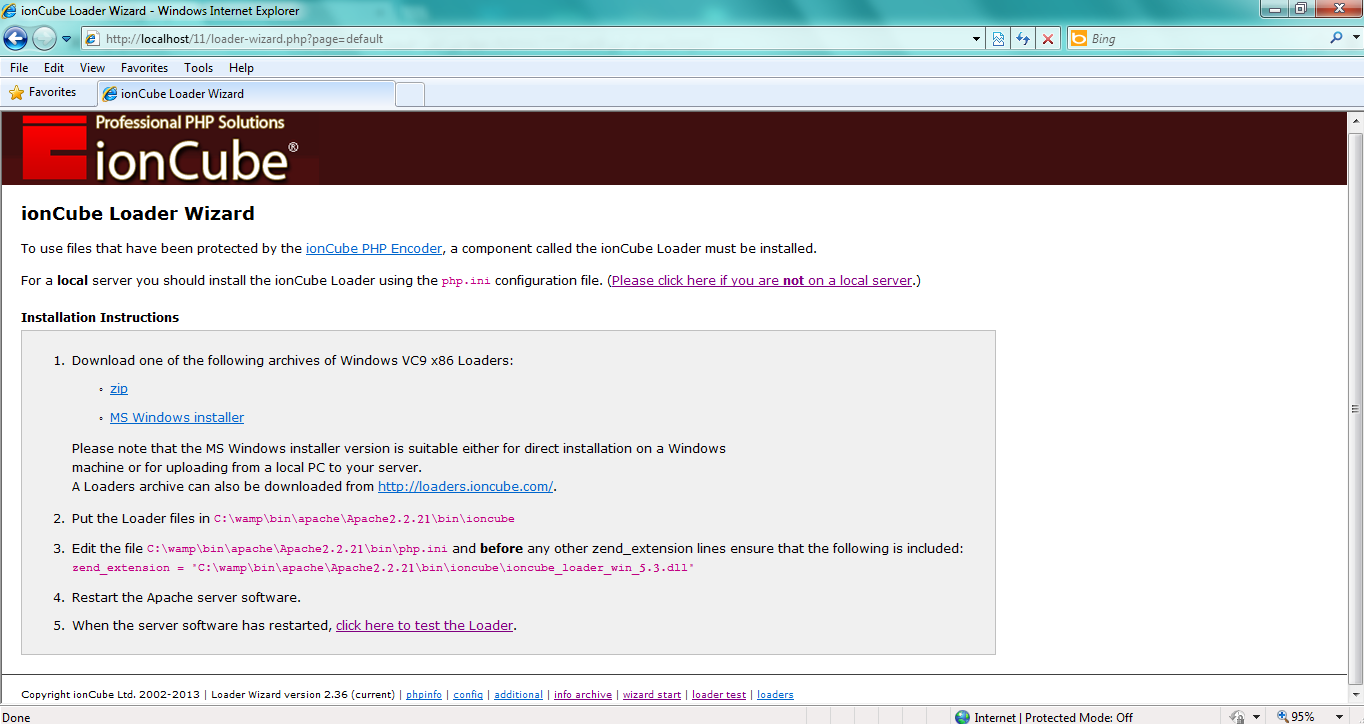Click the 95% zoom level button

pyautogui.click(x=1296, y=716)
